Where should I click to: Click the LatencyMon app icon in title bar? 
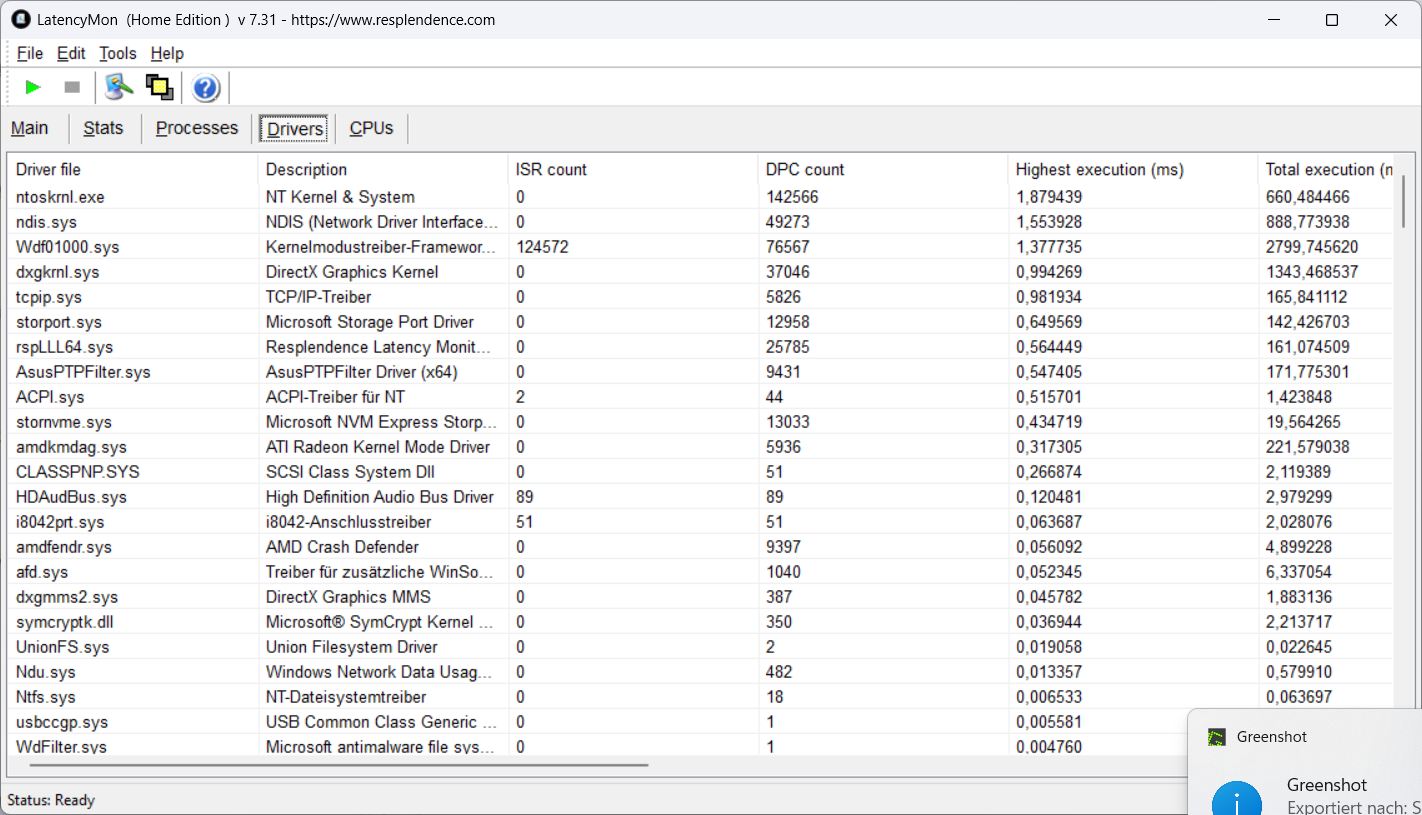(x=20, y=19)
